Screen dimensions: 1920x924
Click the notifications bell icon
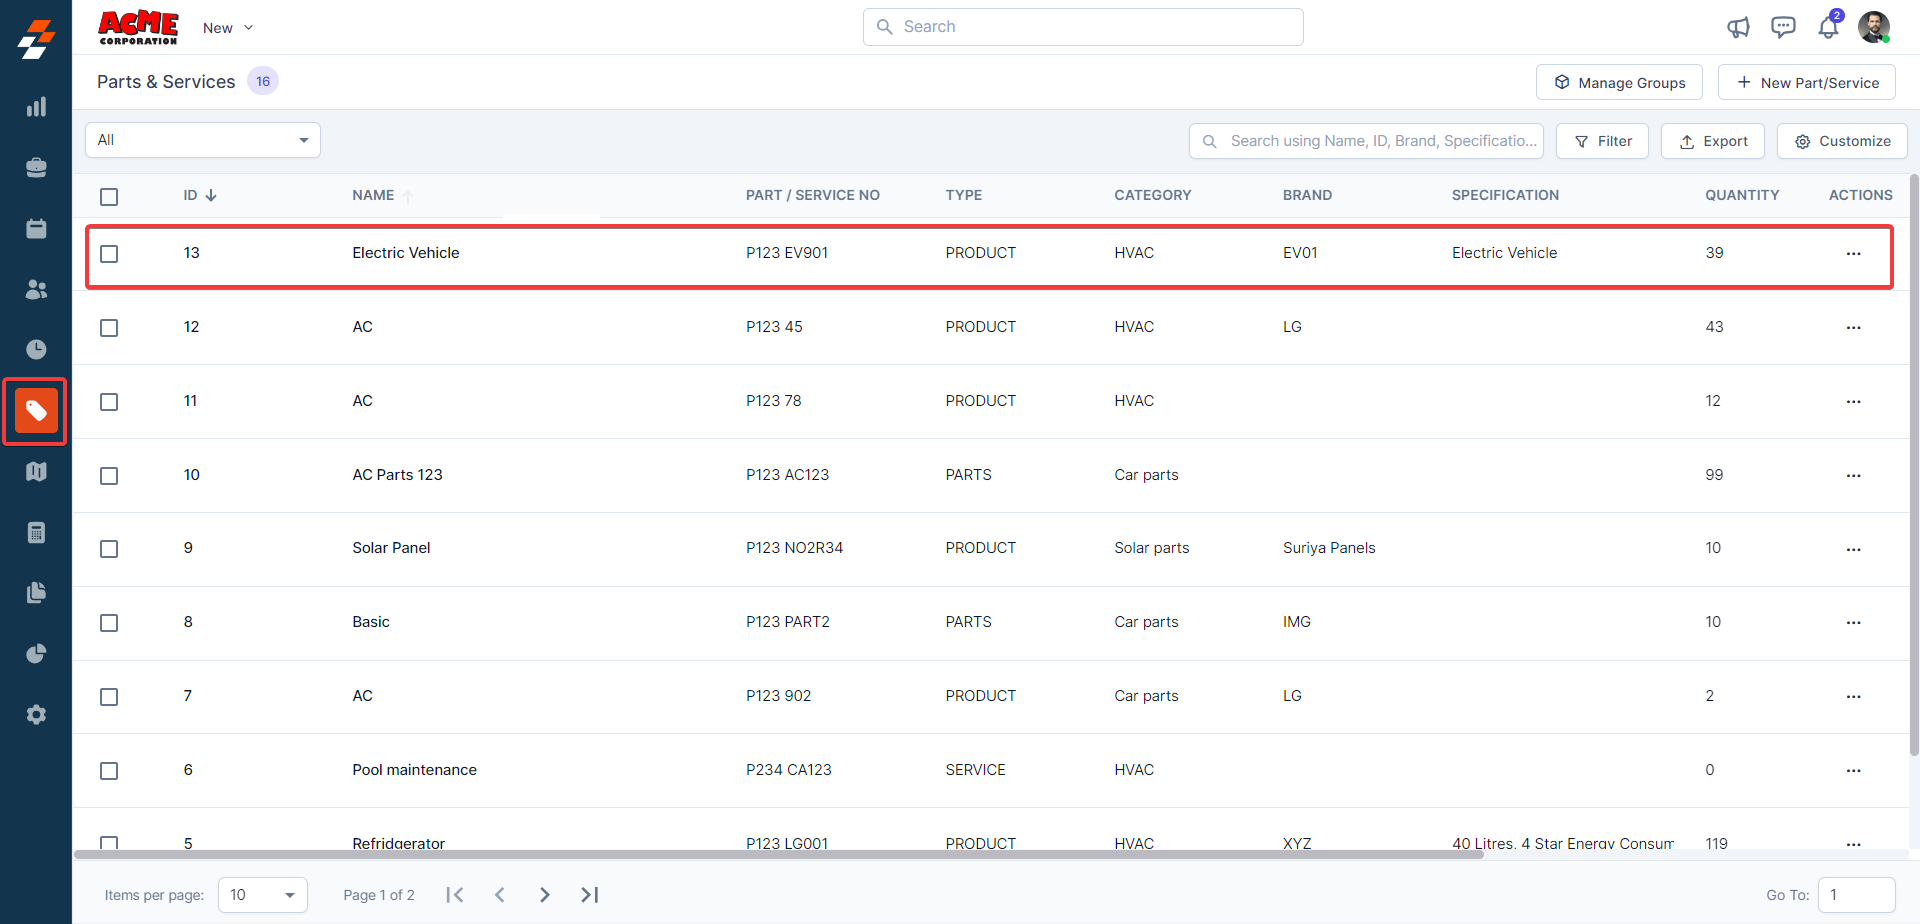tap(1828, 27)
